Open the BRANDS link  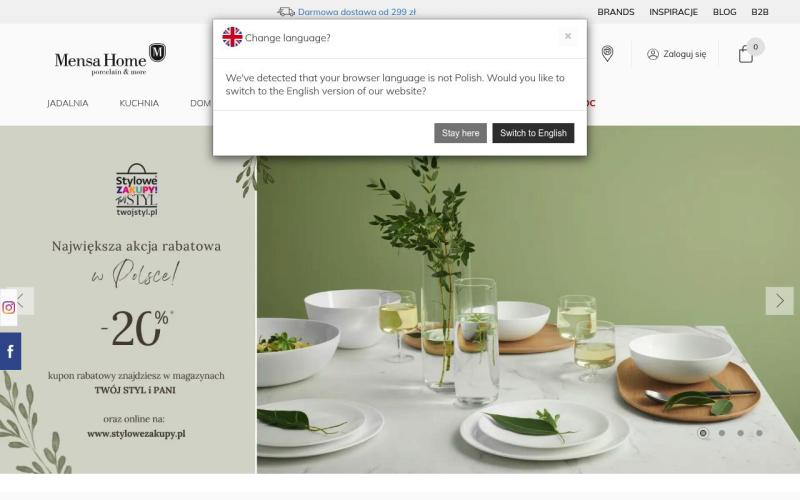[x=616, y=12]
